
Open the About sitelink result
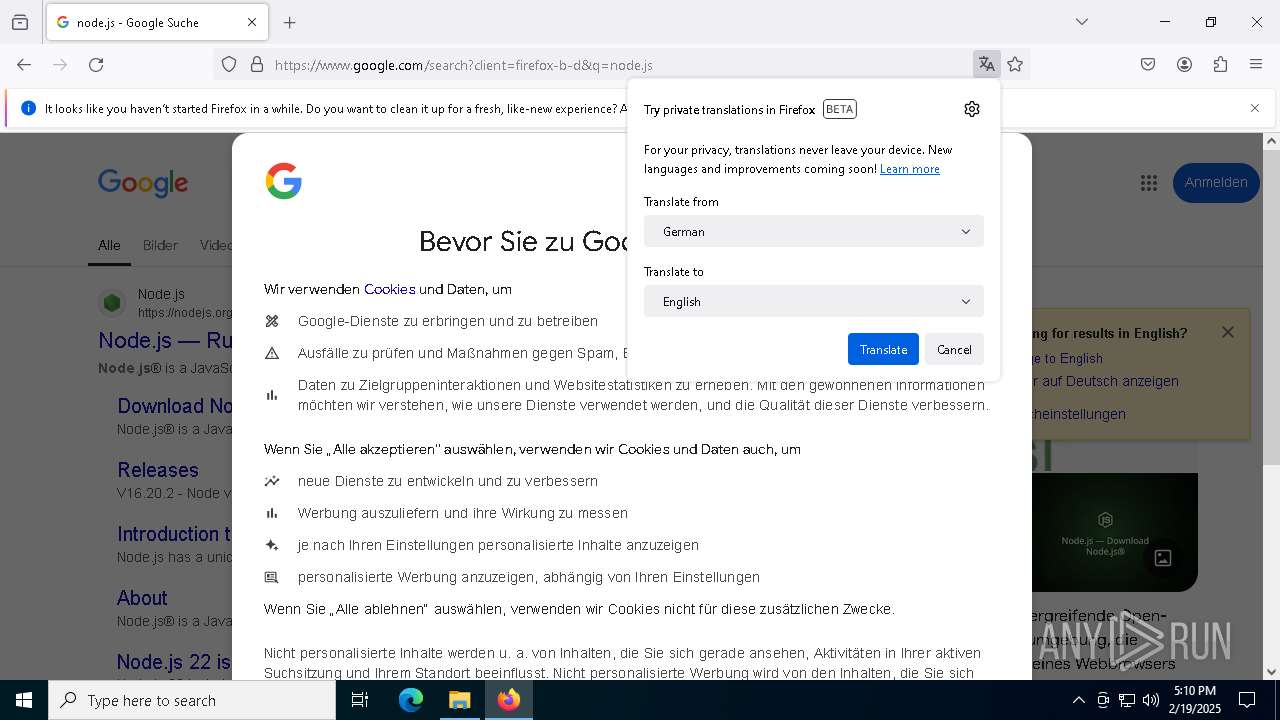pyautogui.click(x=142, y=598)
